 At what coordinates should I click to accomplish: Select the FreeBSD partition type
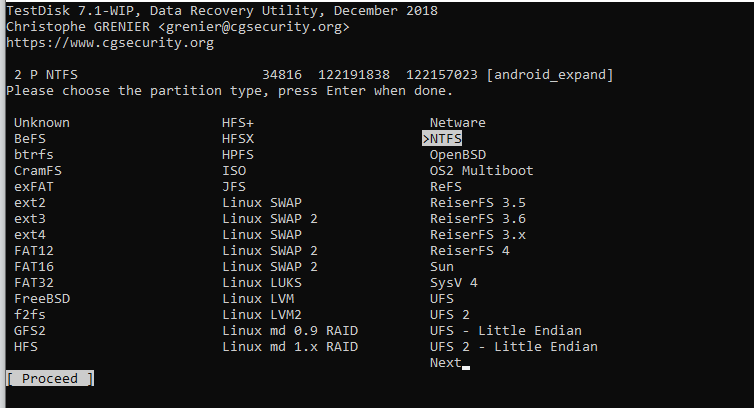click(x=43, y=299)
